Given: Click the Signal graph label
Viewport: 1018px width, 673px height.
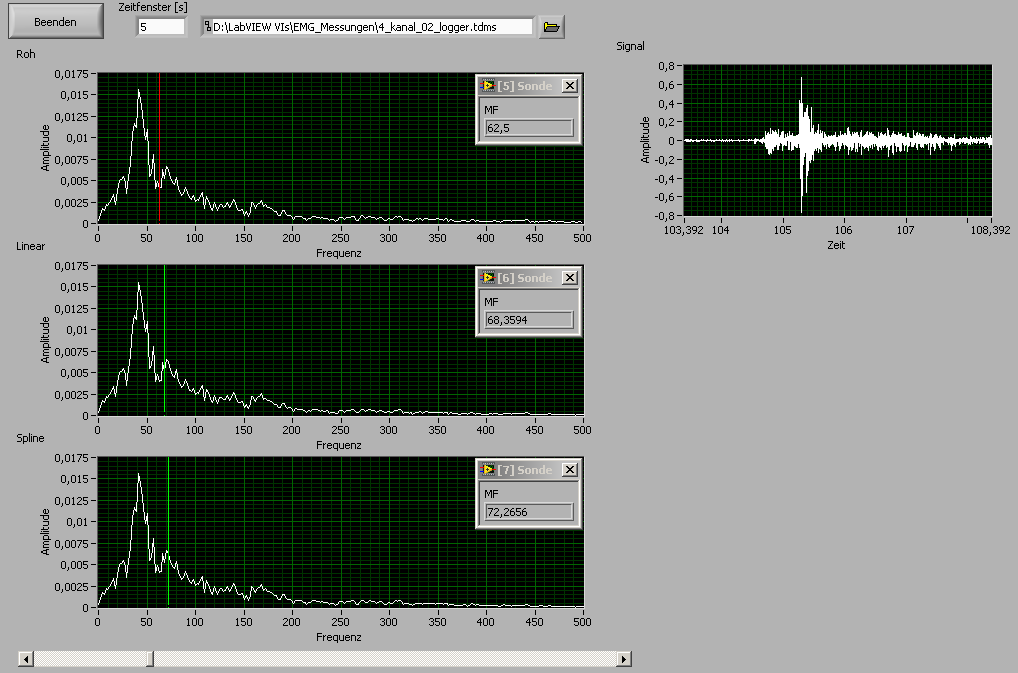Looking at the screenshot, I should [630, 46].
